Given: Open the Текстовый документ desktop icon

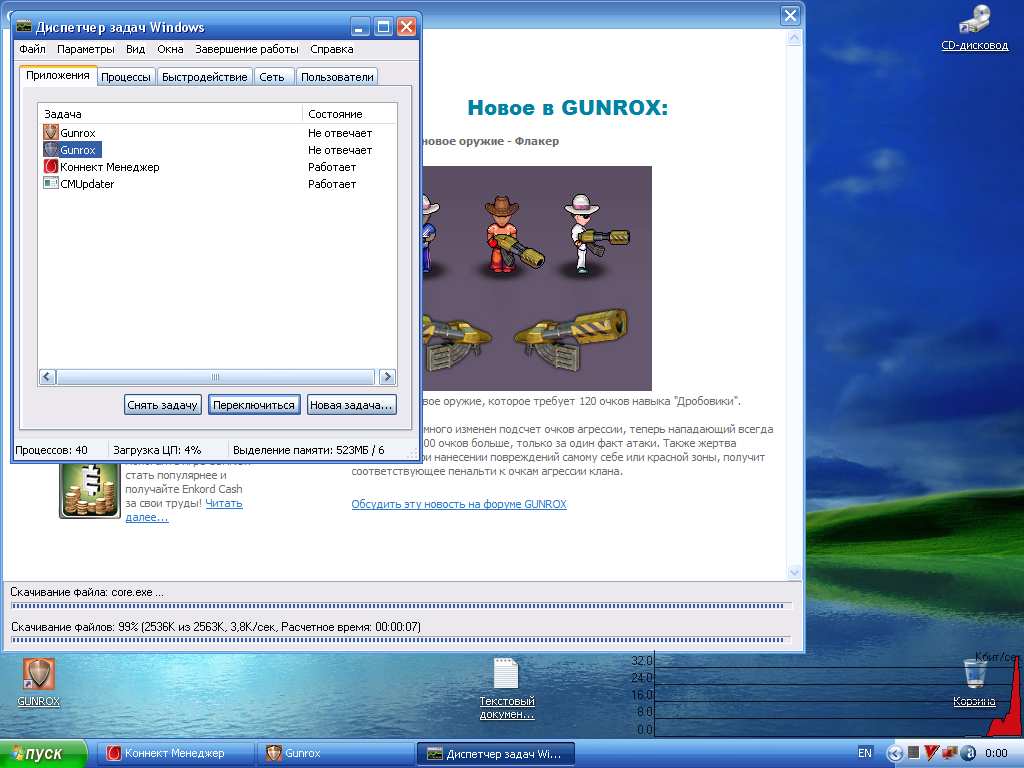Looking at the screenshot, I should [x=506, y=675].
